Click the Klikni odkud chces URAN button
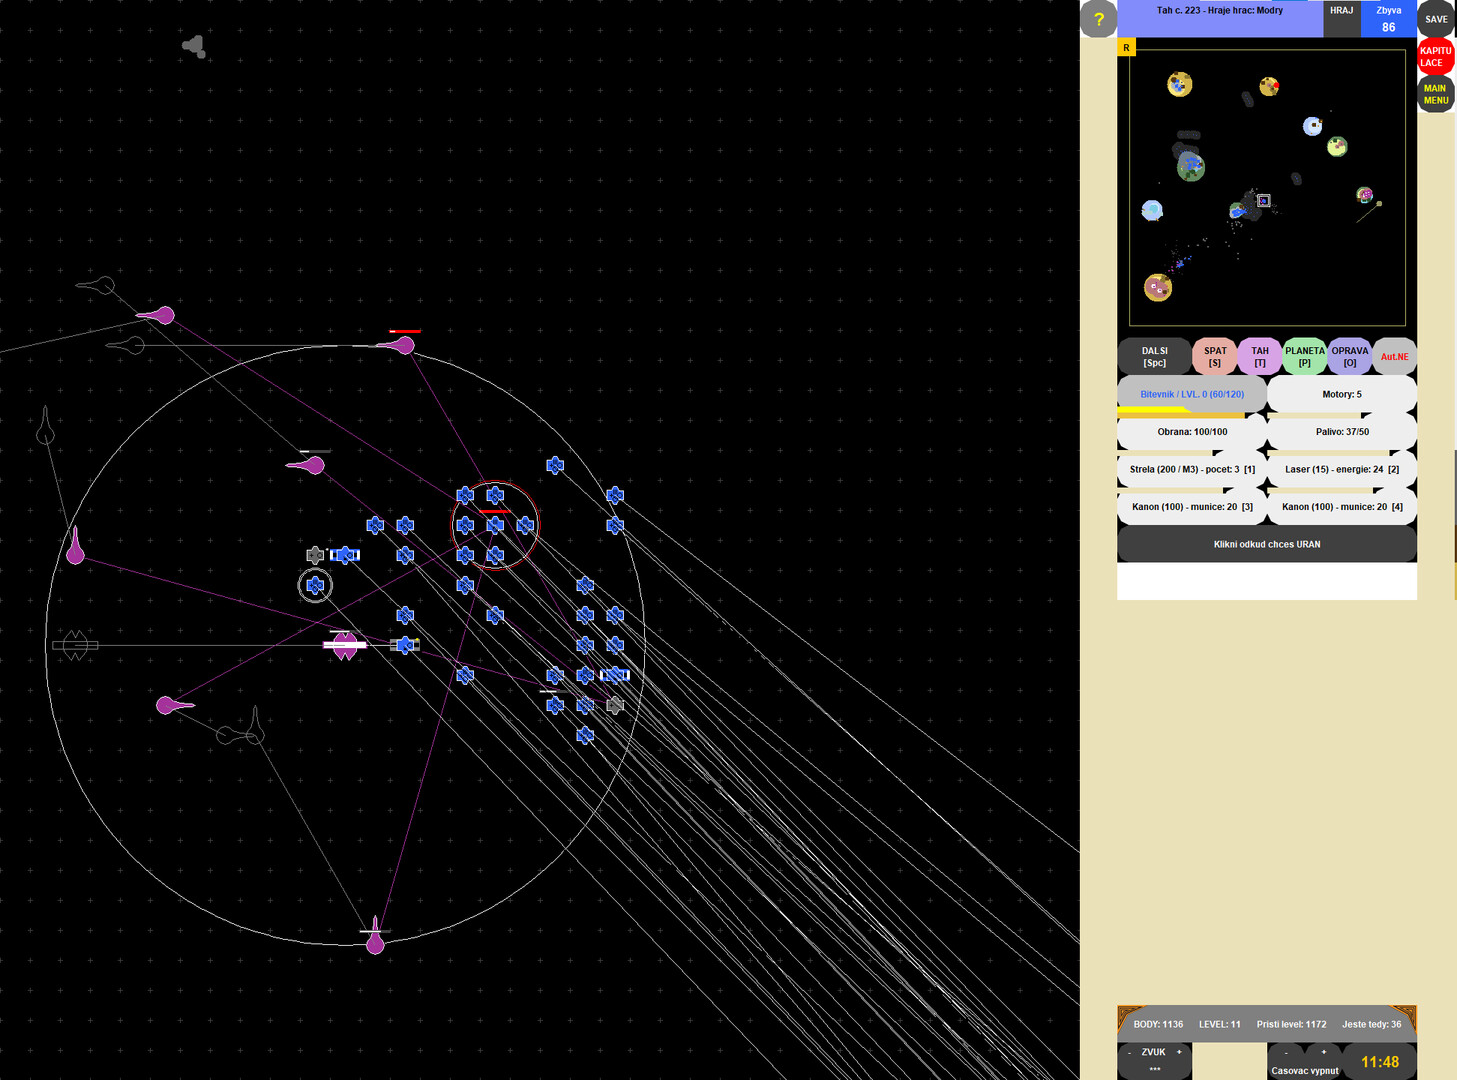 (x=1266, y=543)
